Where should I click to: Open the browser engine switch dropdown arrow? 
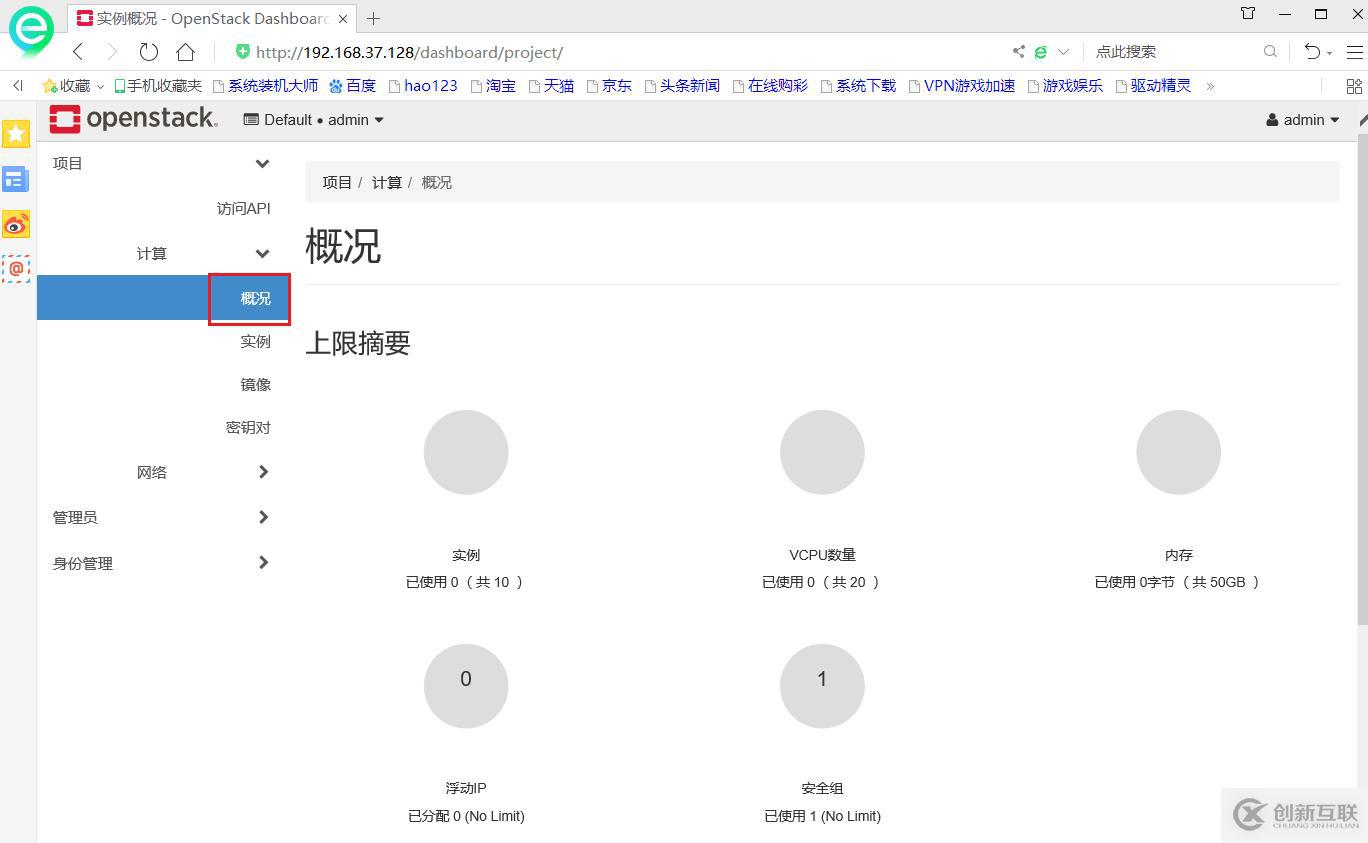[x=1063, y=52]
